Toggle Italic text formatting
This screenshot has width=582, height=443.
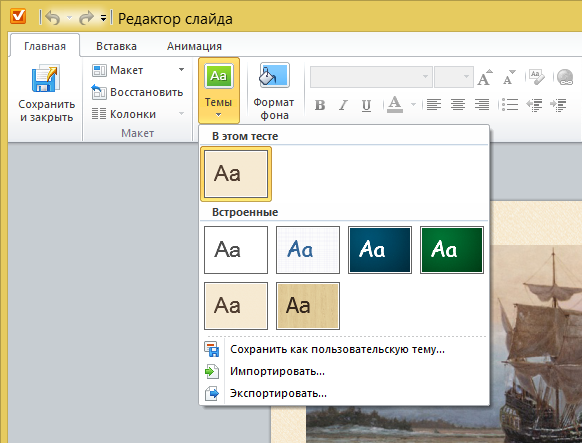pos(343,105)
